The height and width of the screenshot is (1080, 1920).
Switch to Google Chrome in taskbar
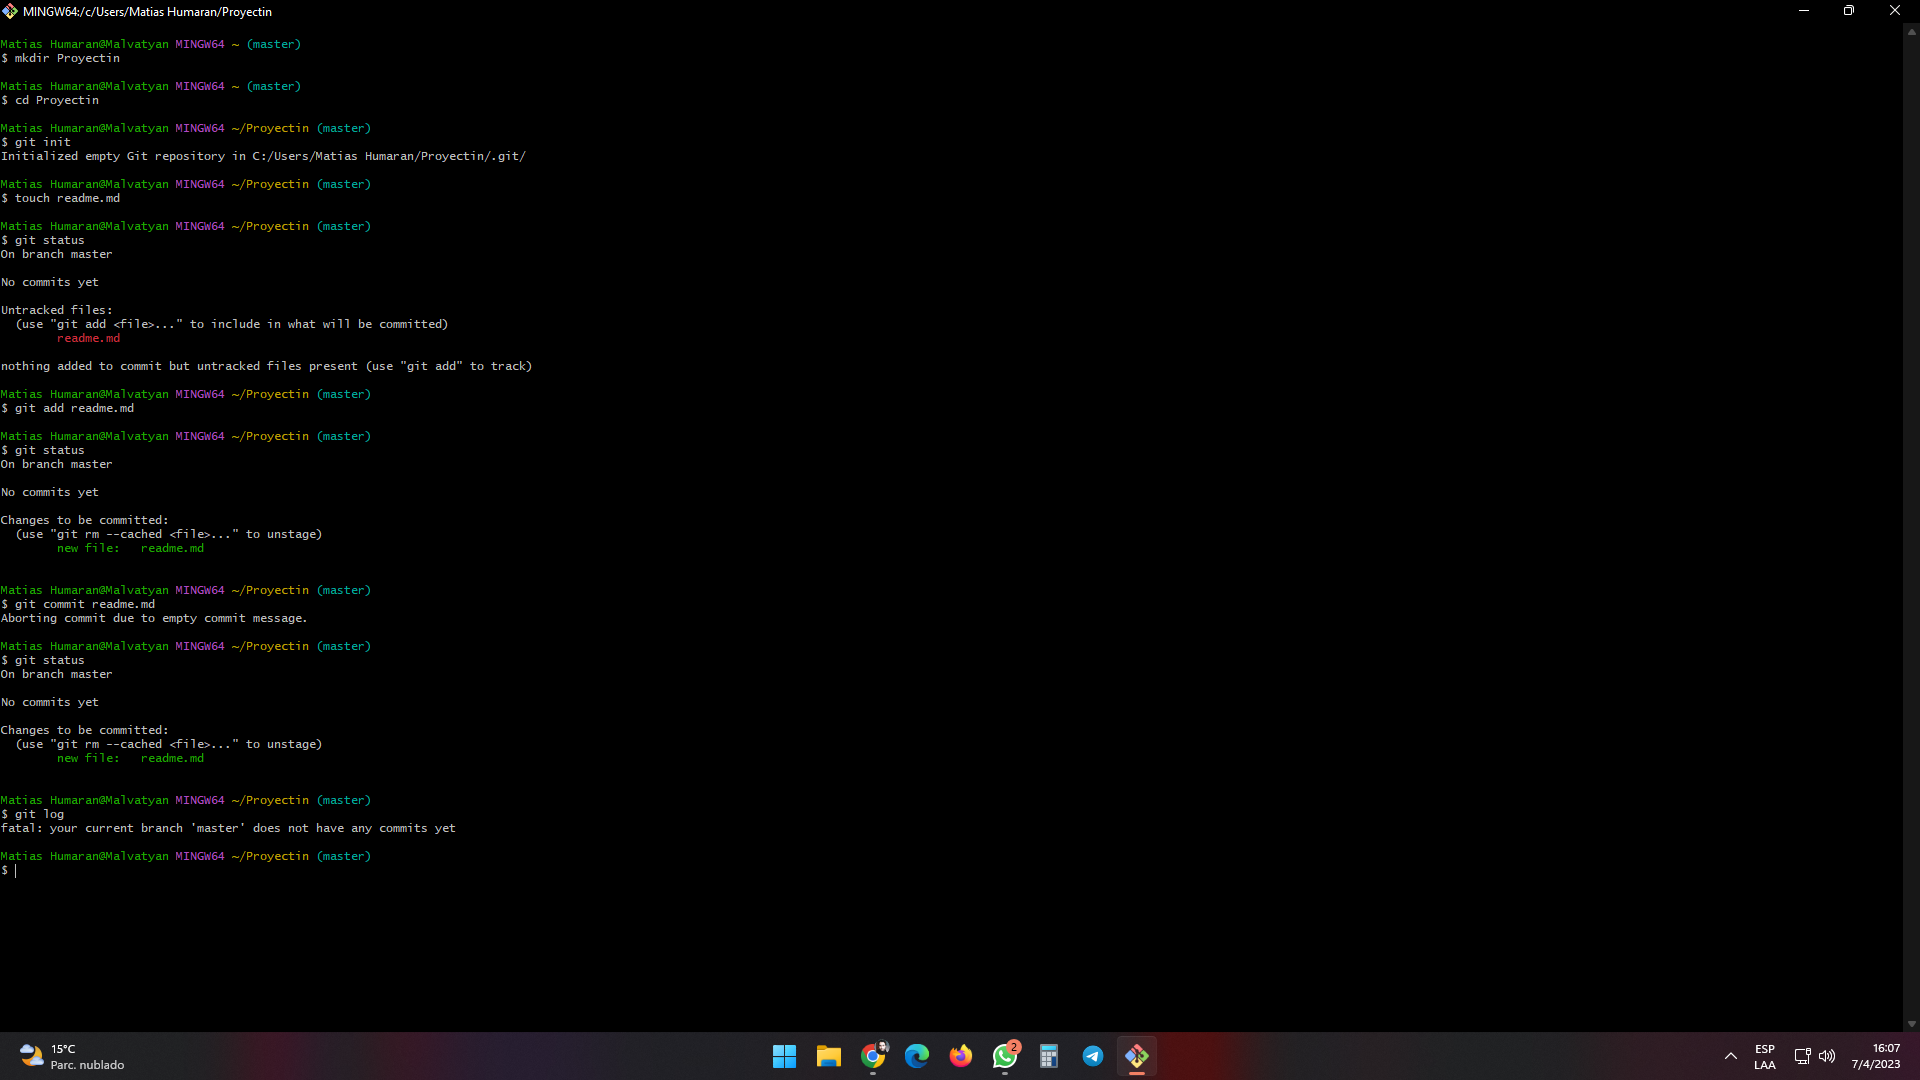873,1056
